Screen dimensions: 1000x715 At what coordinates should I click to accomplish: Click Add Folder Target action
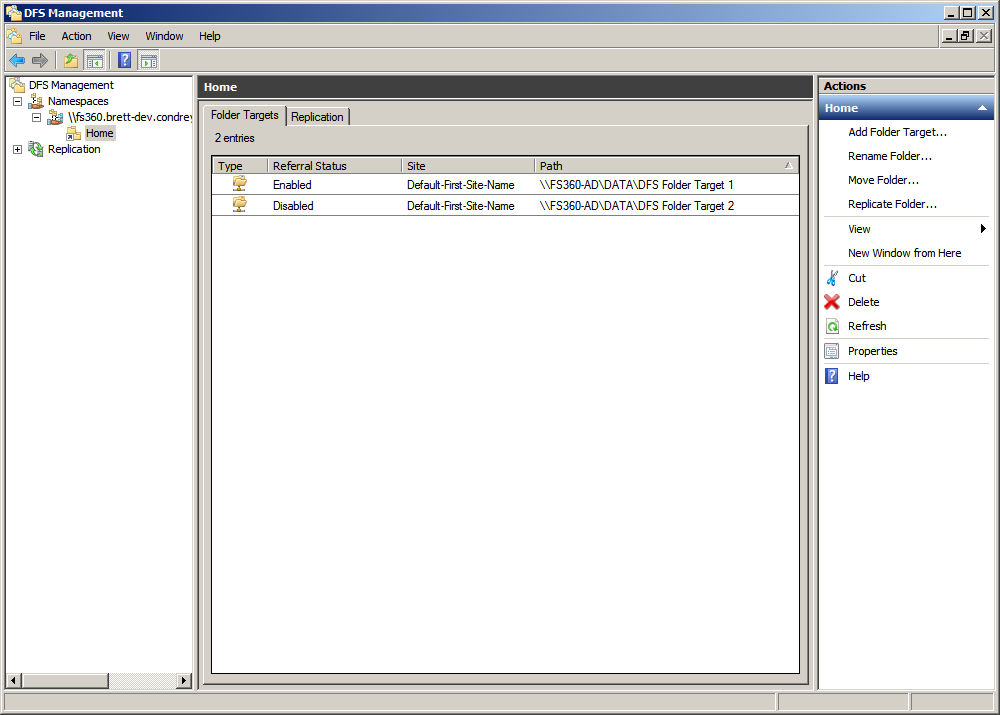click(897, 132)
